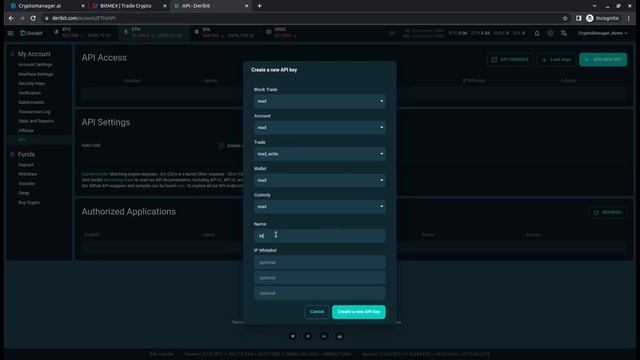The image size is (640, 360).
Task: Open the Wallet permission dropdown
Action: coord(319,180)
